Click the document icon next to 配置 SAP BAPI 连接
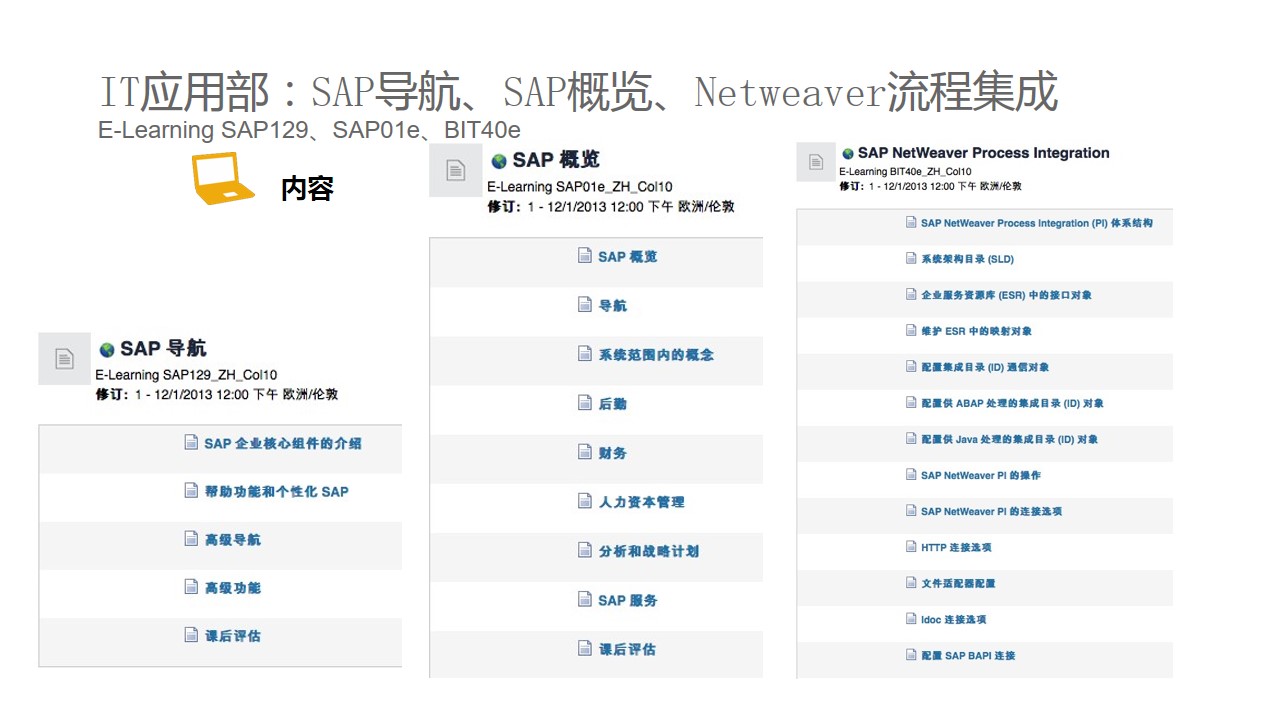Screen dimensions: 1280x720 click(911, 654)
